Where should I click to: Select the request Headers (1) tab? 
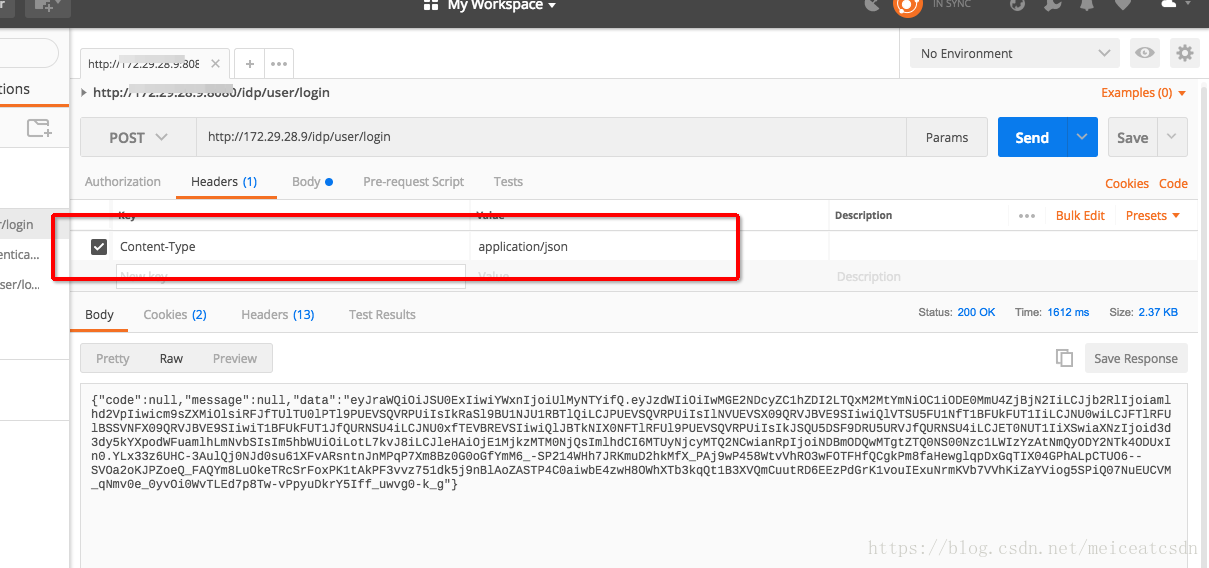pos(224,181)
